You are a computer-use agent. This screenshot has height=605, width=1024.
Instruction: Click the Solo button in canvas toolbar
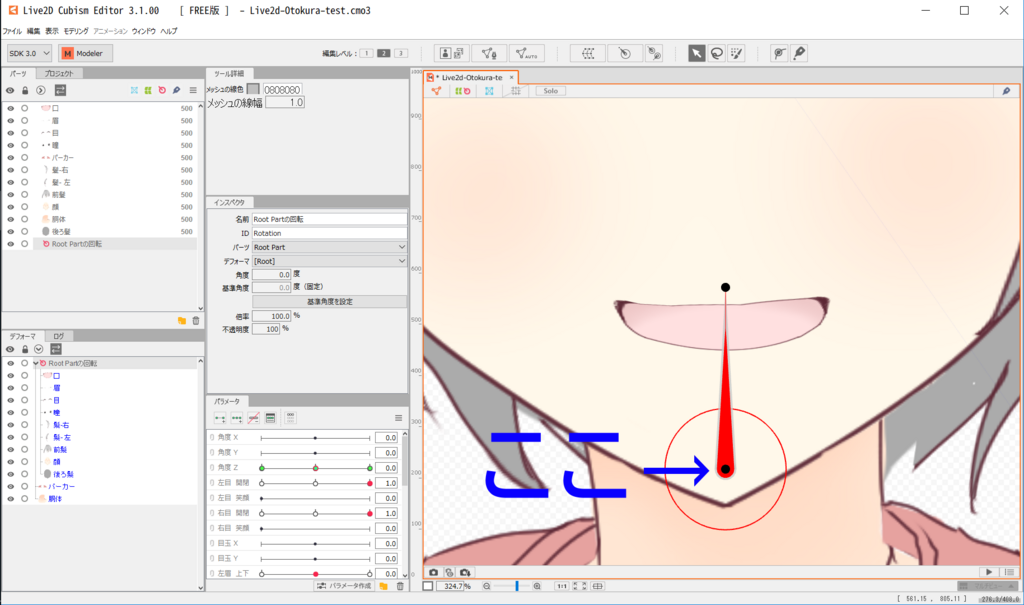551,91
